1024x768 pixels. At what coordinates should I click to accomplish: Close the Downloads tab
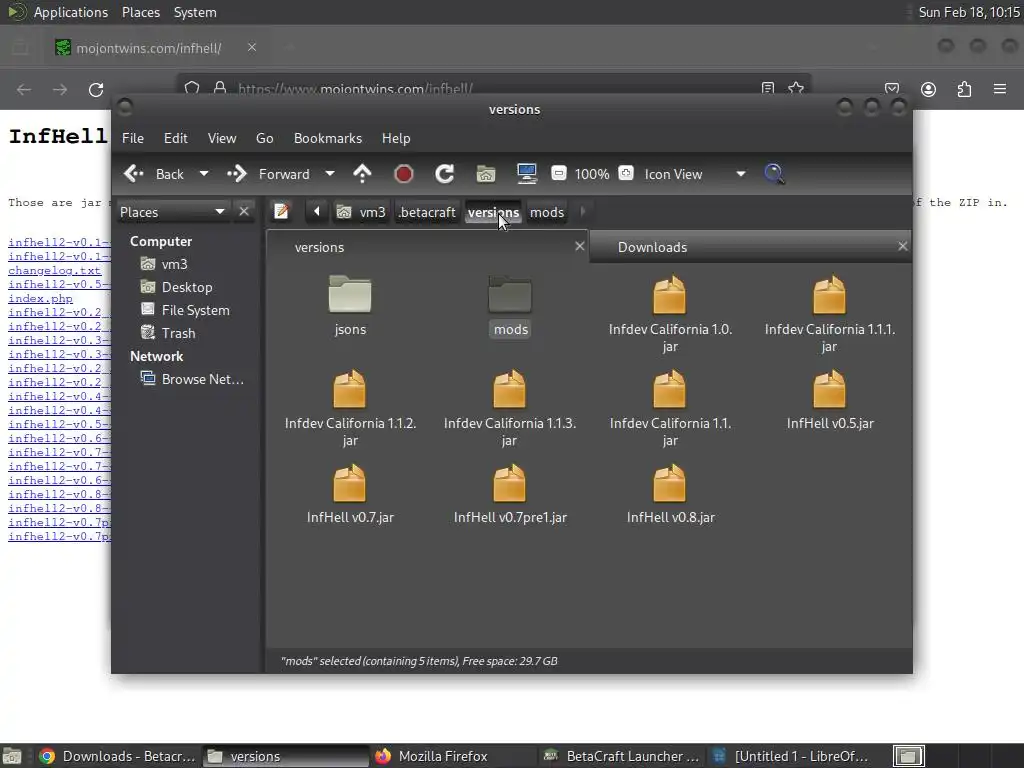(903, 246)
